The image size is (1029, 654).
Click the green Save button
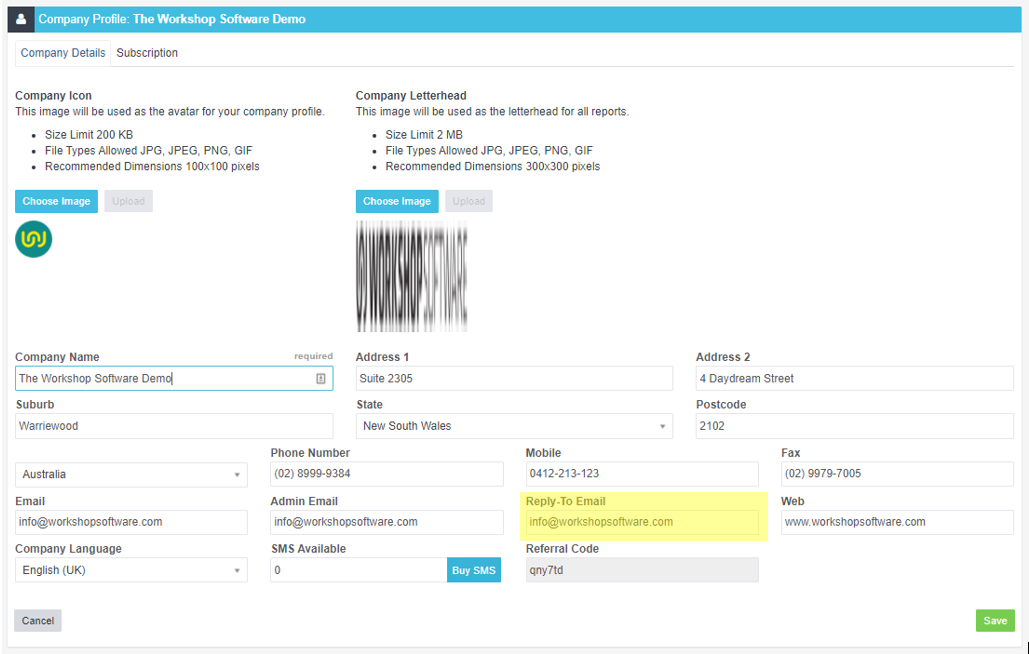click(995, 621)
